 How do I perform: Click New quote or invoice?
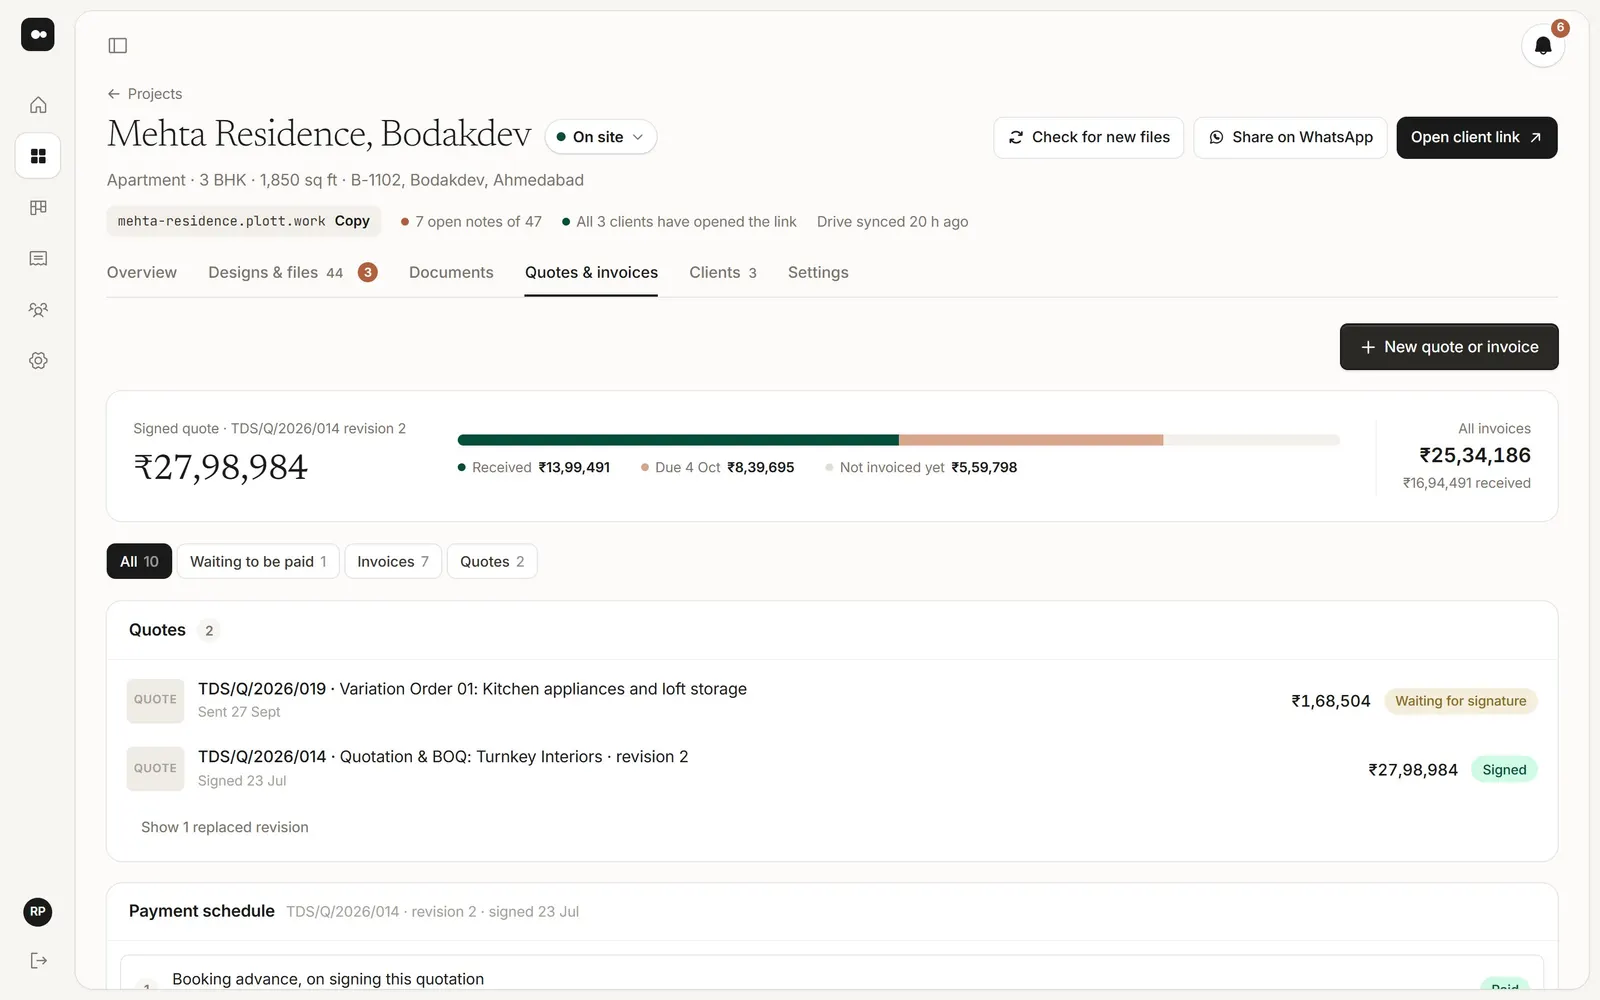coord(1448,347)
